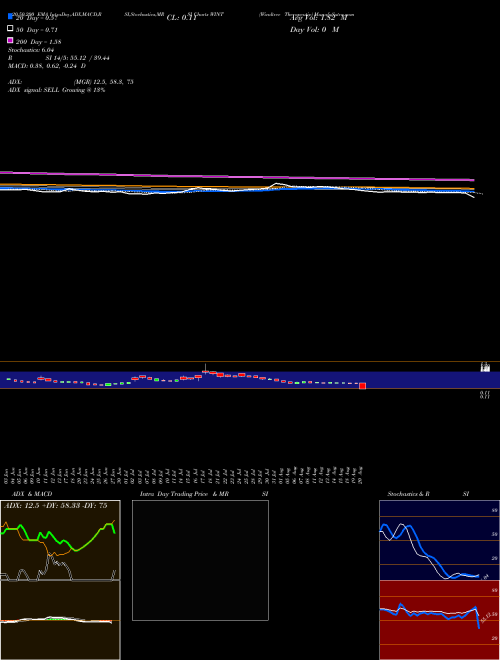Open the blue Stochastics chart panel
This screenshot has height=660, width=500.
click(439, 540)
